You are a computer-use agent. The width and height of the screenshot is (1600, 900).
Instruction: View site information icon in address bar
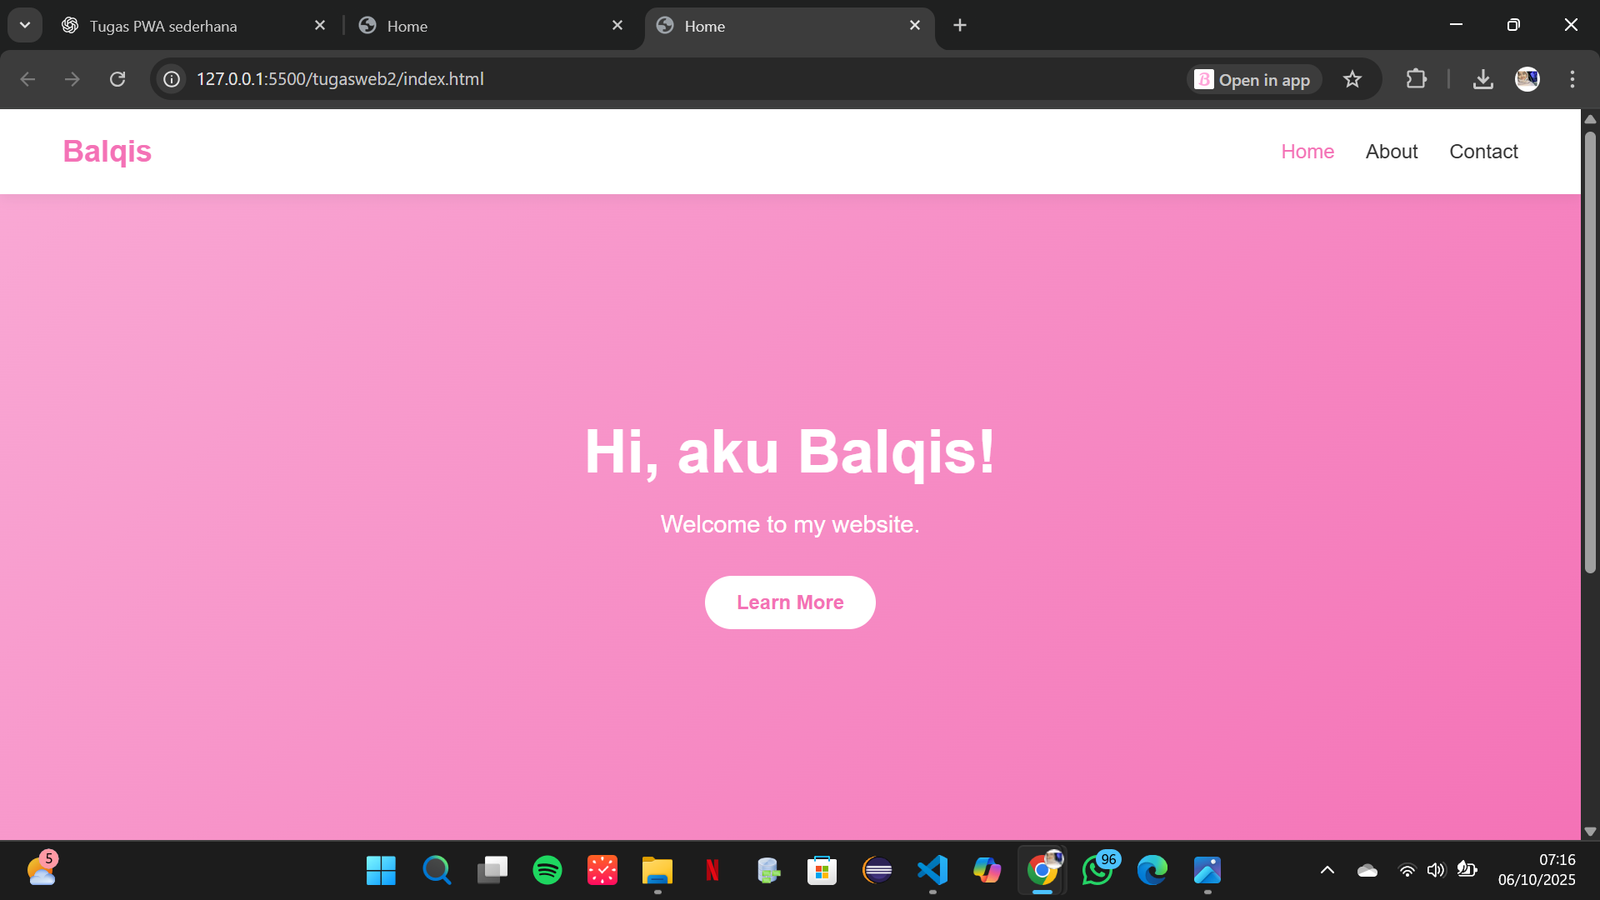(172, 79)
